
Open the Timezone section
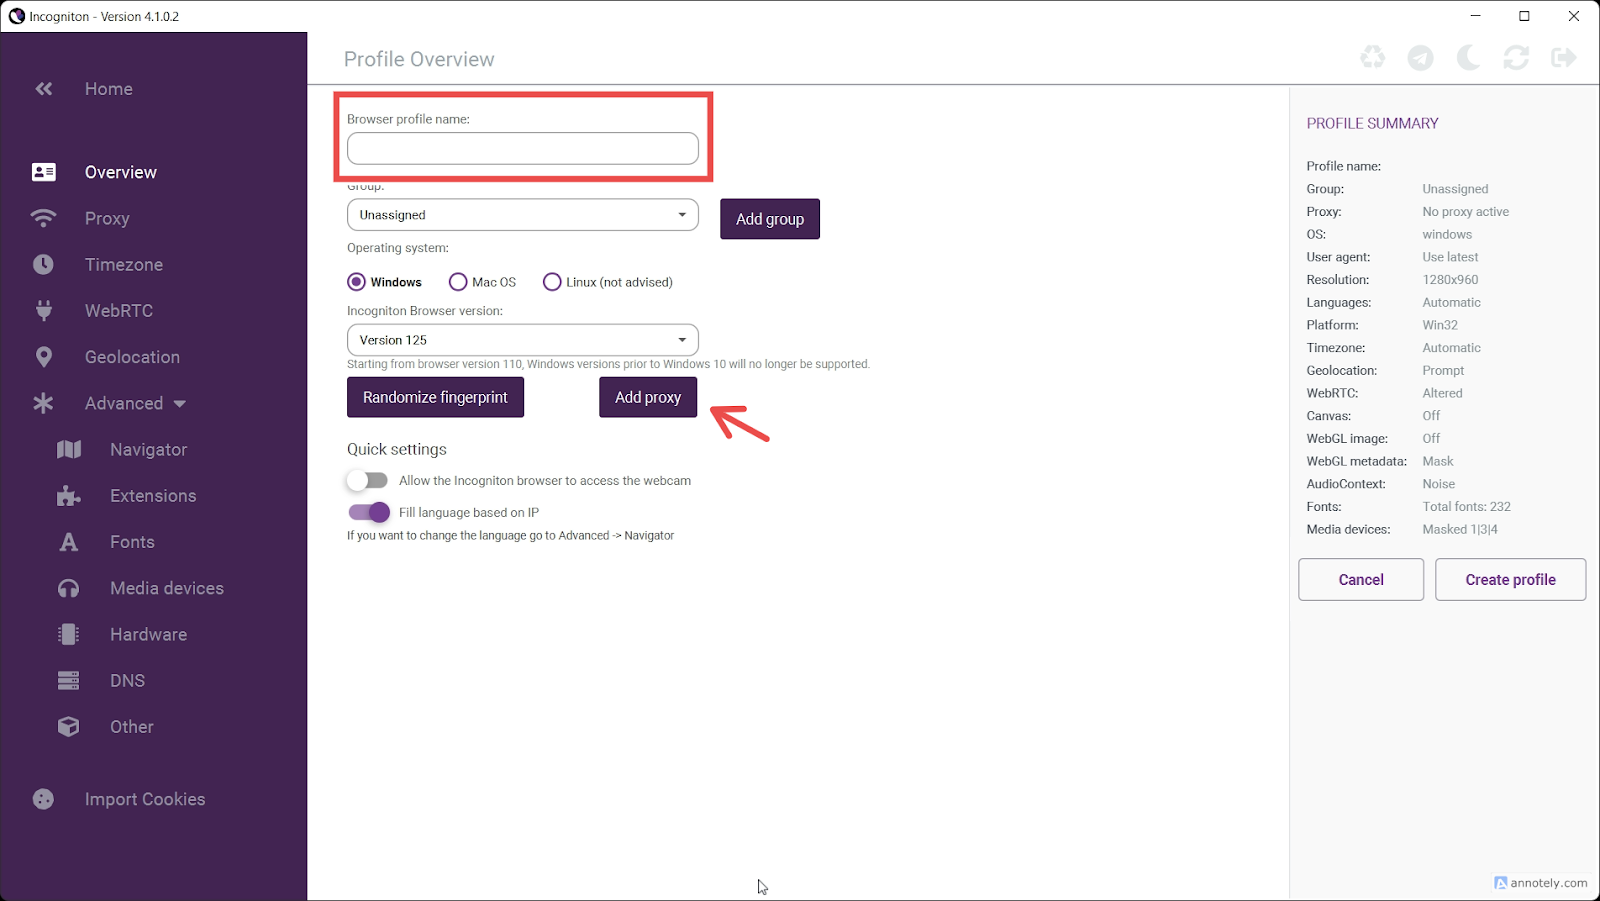(124, 264)
